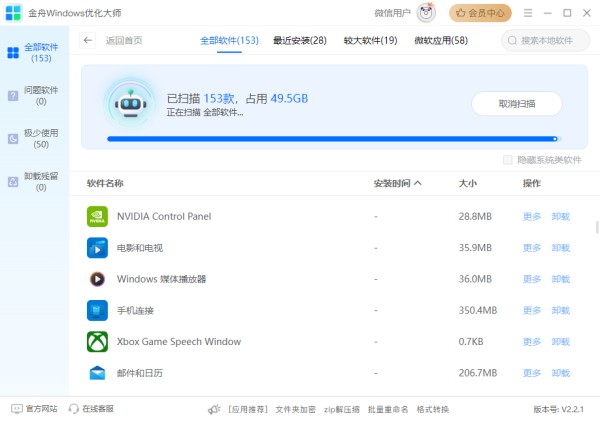Screen dimensions: 600x422
Task: Click the Windows 媒体播放器 icon
Action: point(97,279)
